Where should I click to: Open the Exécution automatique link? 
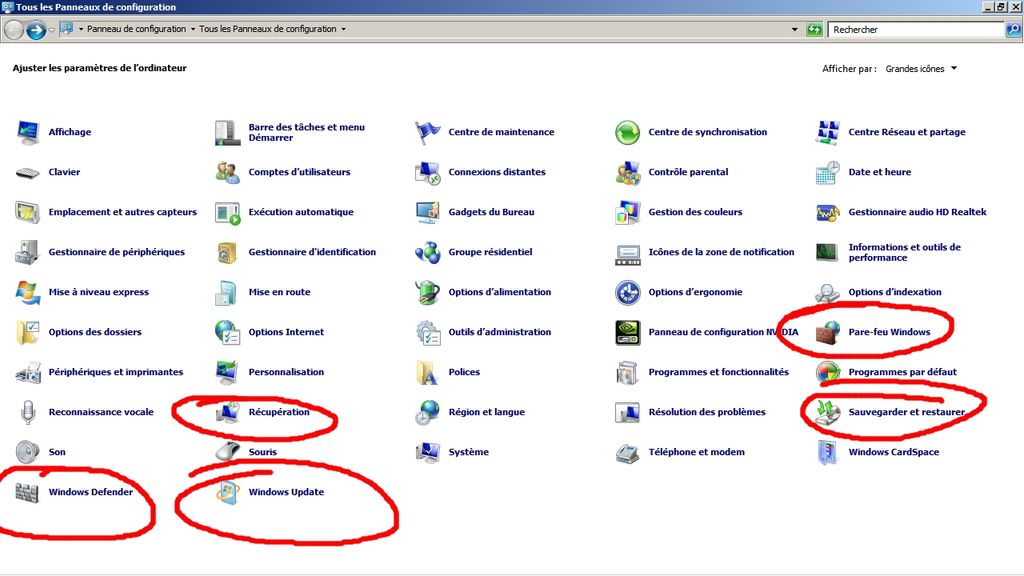300,212
